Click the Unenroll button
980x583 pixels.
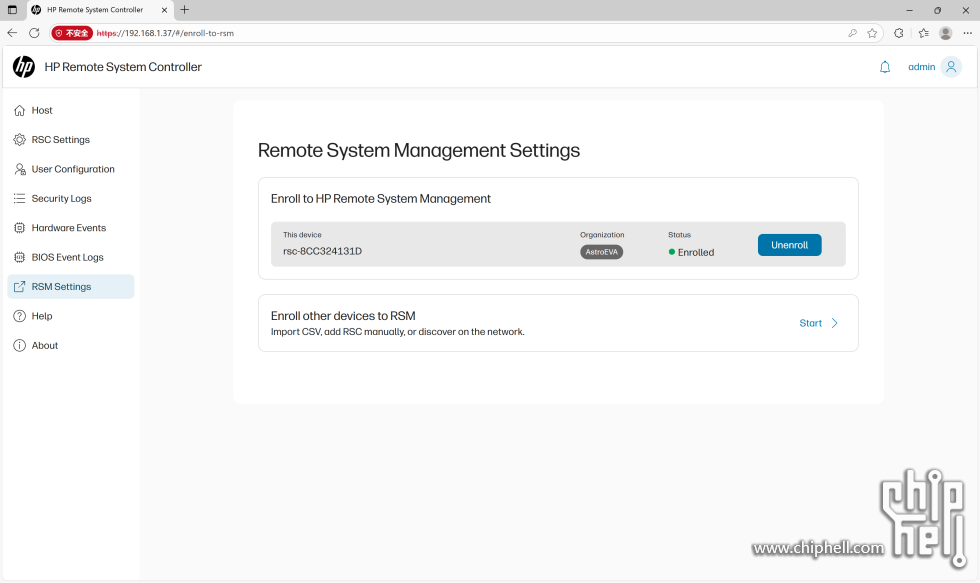click(x=789, y=245)
